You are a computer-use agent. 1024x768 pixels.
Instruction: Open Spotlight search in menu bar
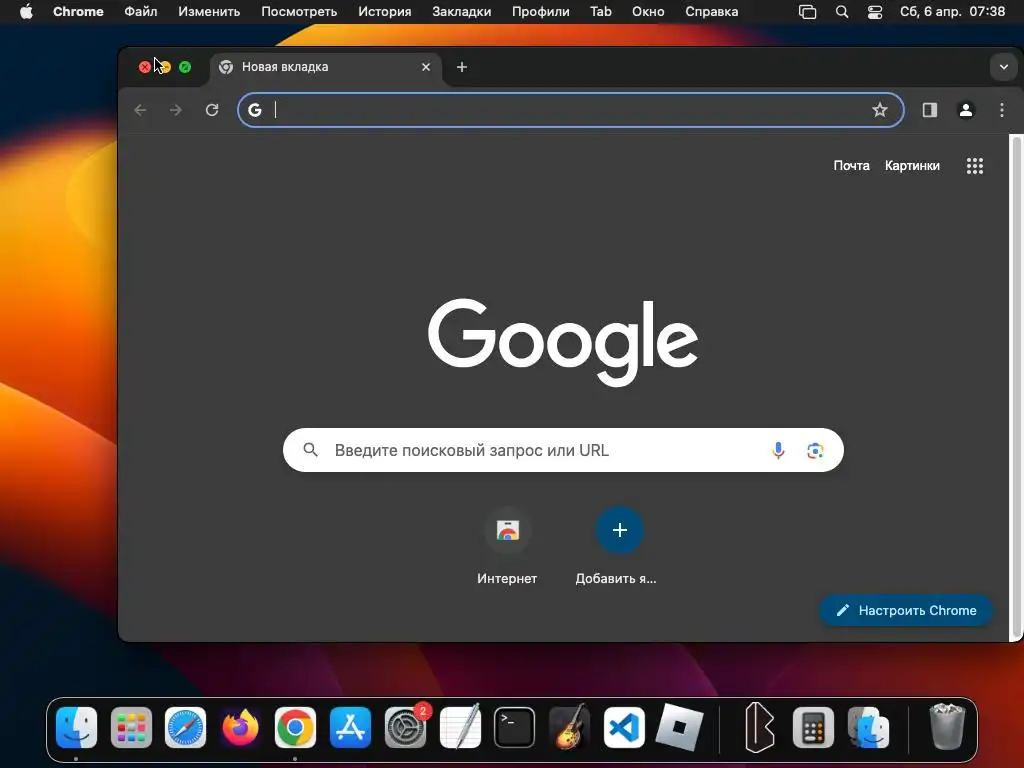(x=842, y=12)
